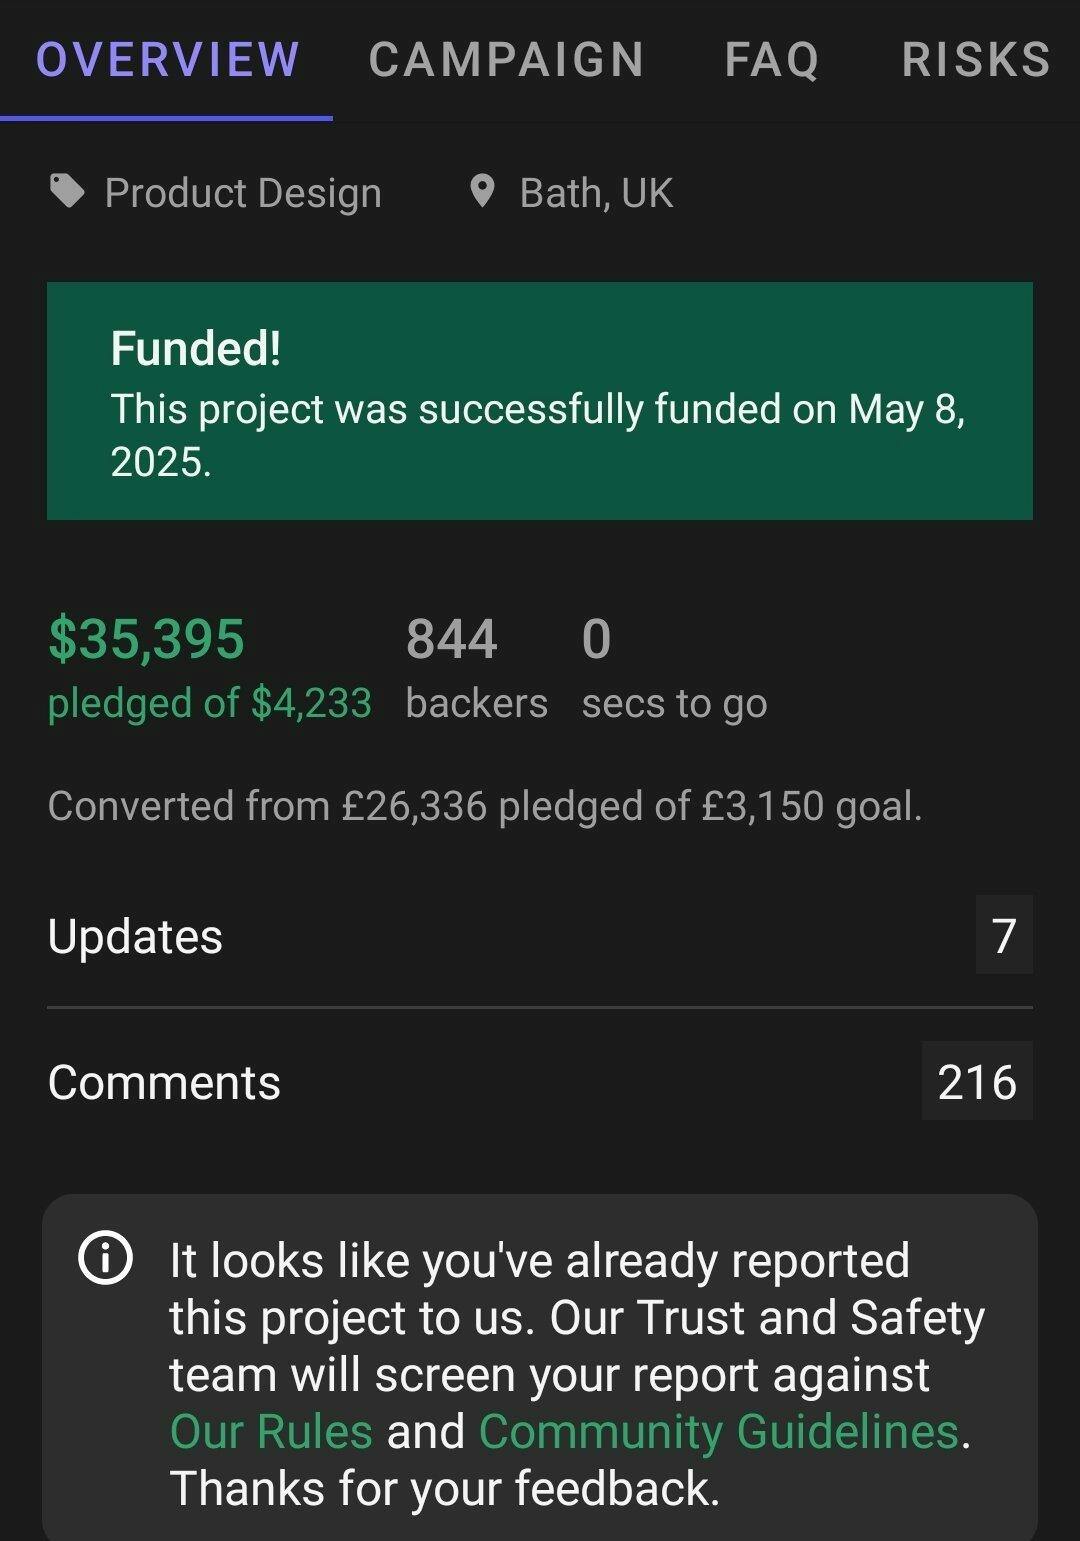The image size is (1080, 1541).
Task: Tap the $35,395 pledged amount
Action: 146,639
